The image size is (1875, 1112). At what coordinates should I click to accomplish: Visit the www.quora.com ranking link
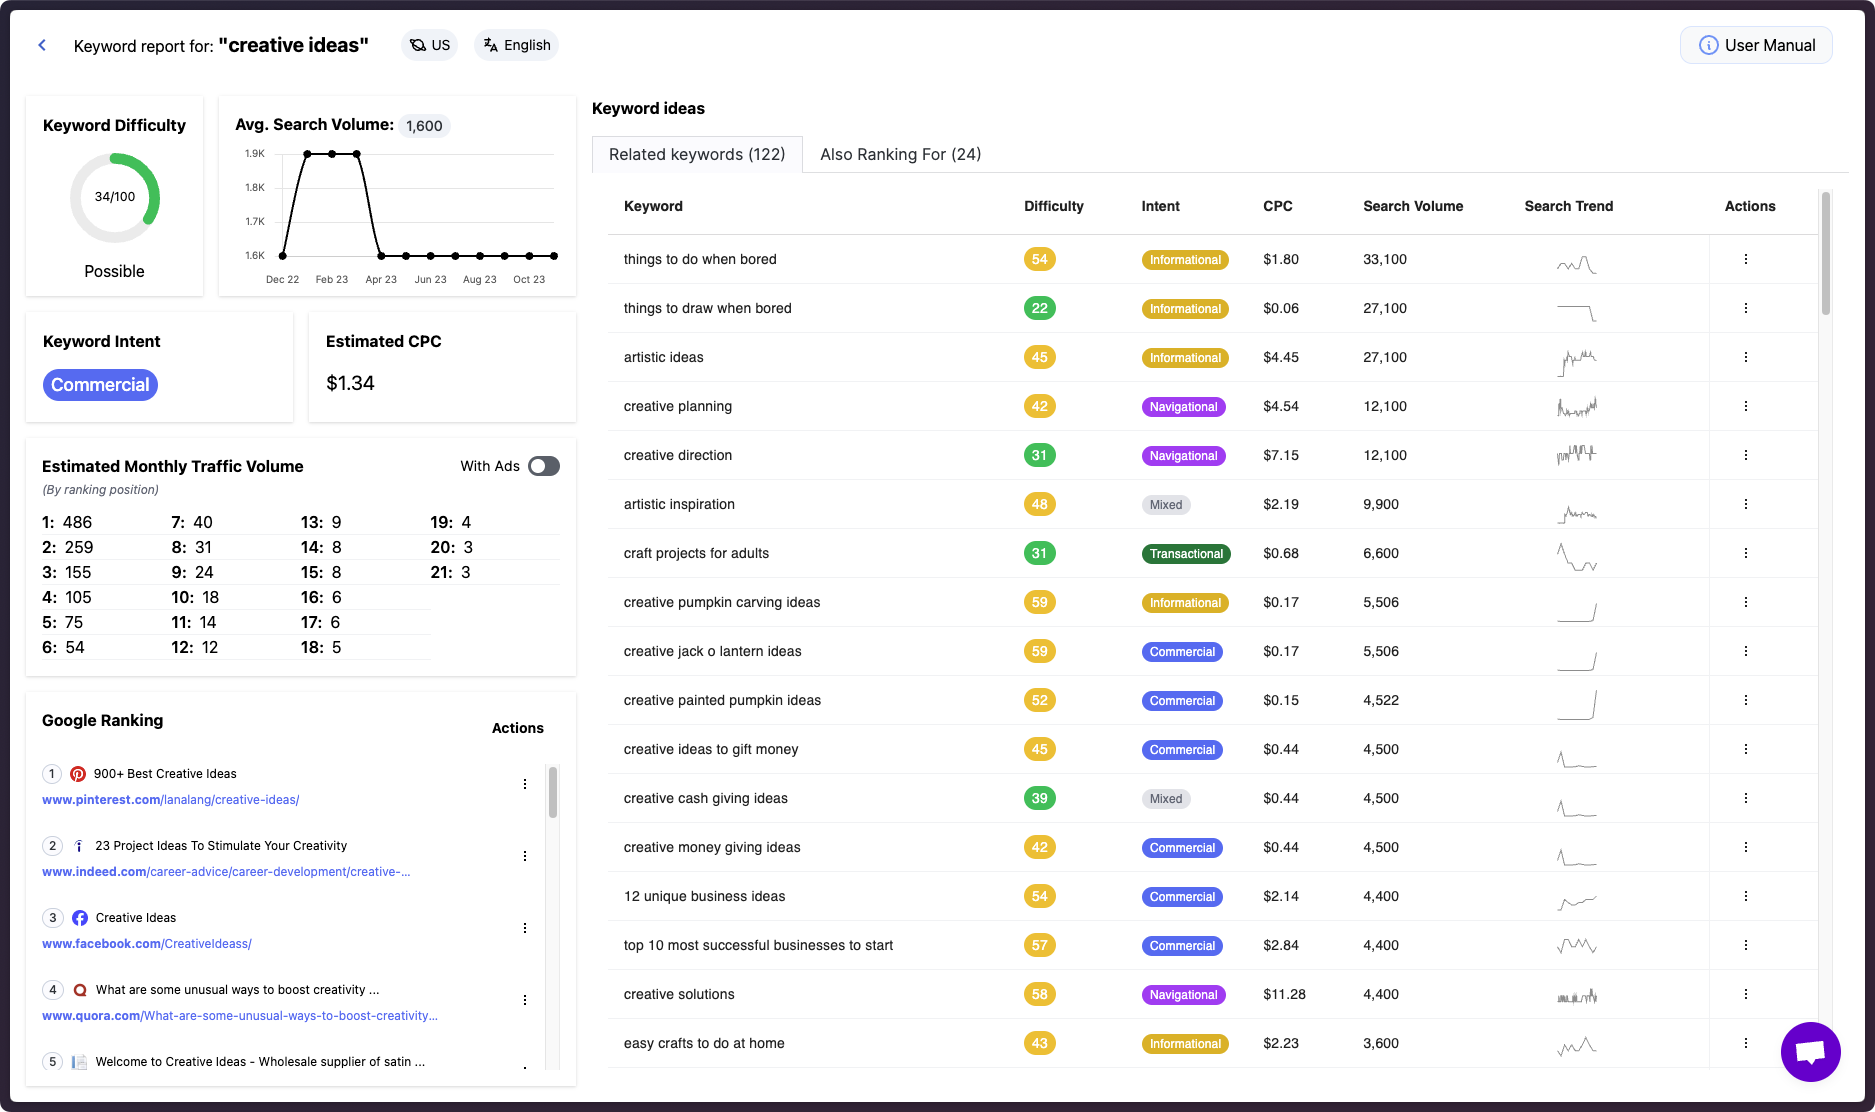click(x=90, y=1015)
